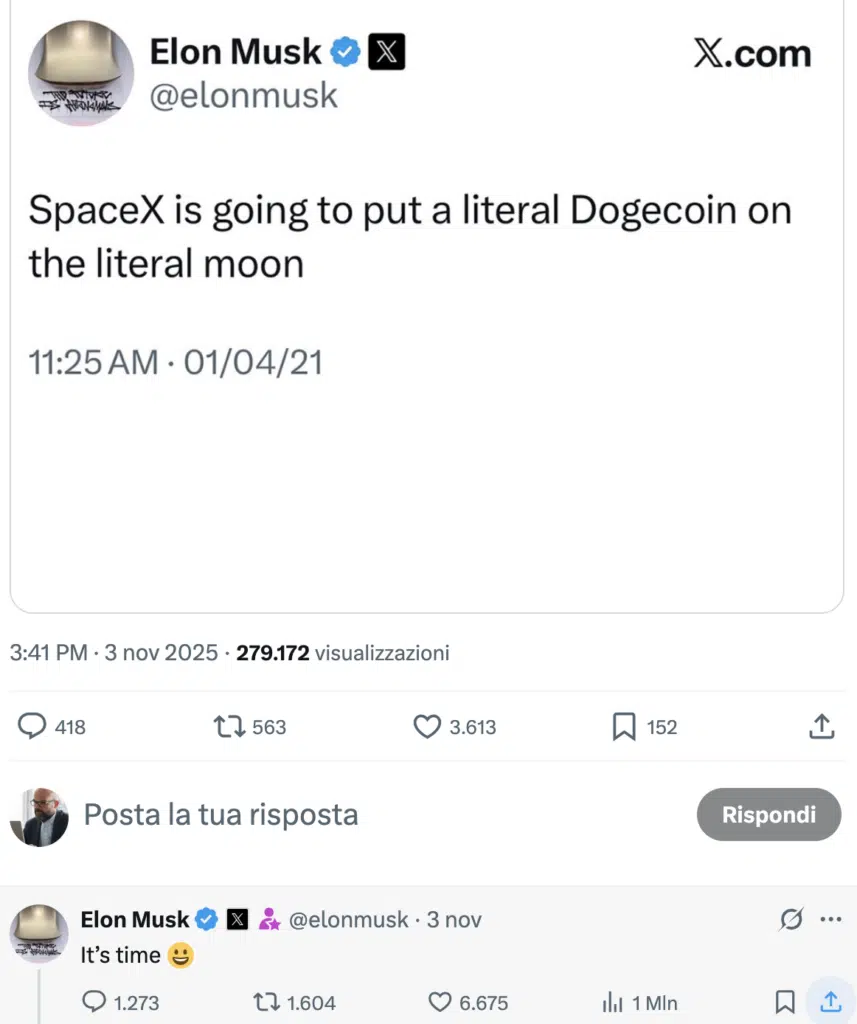Screen dimensions: 857x1024
Task: Bookmark the 'It's time' reply
Action: point(786,1001)
